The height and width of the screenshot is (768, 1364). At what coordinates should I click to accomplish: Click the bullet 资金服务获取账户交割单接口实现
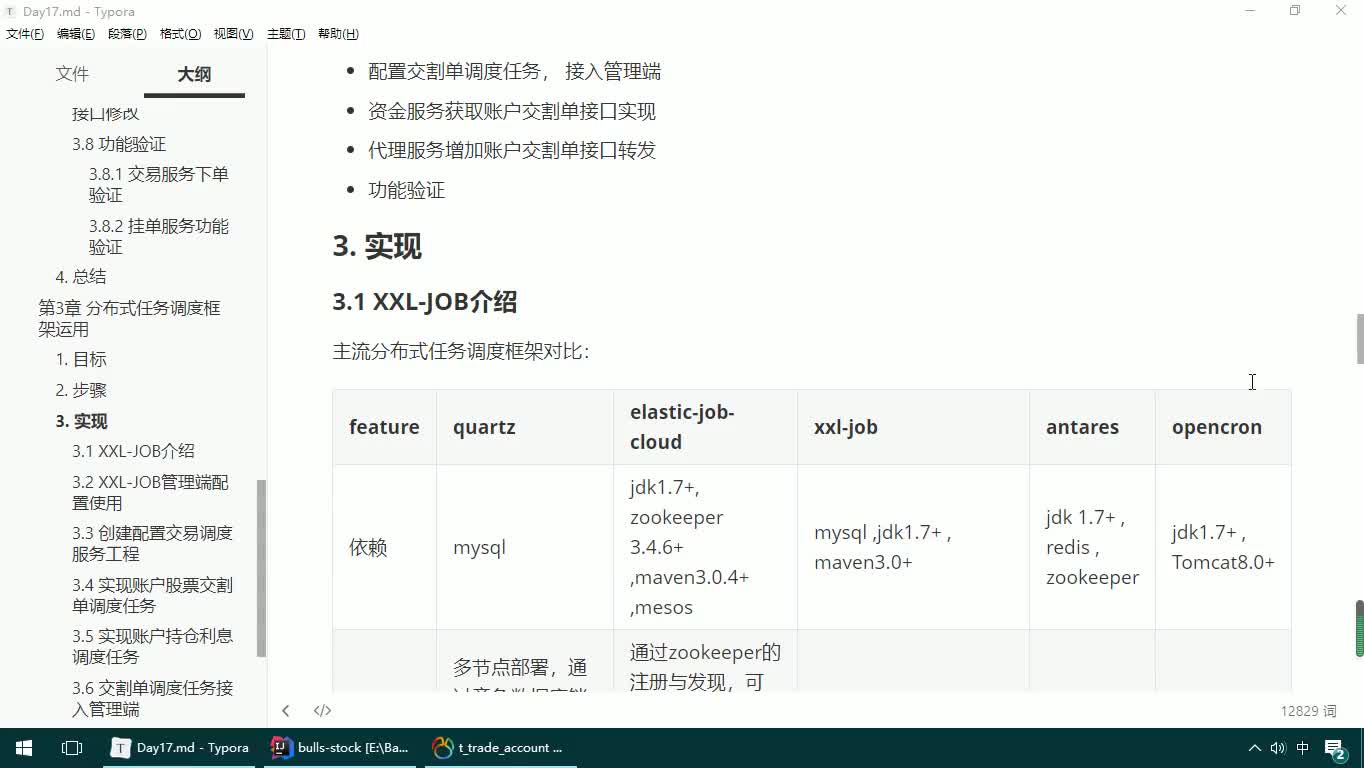(512, 111)
